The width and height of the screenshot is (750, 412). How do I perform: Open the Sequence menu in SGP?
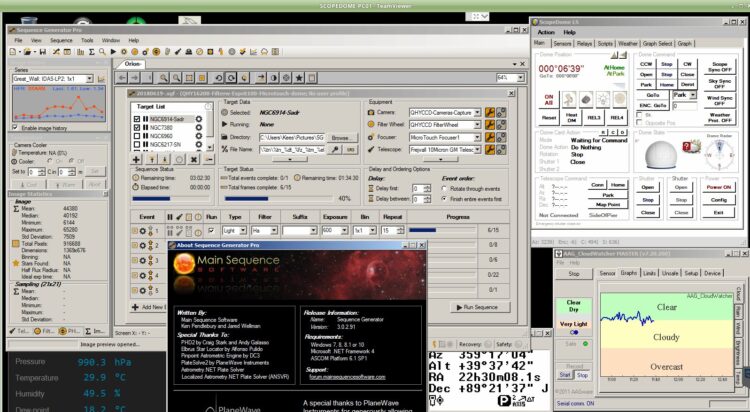click(x=61, y=41)
